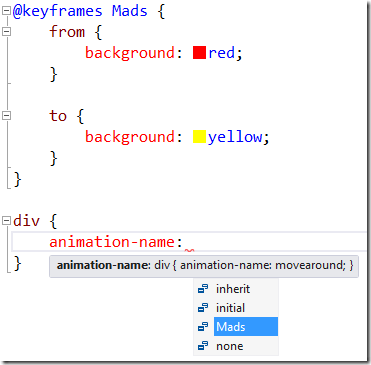Click the red color swatch

pos(199,53)
